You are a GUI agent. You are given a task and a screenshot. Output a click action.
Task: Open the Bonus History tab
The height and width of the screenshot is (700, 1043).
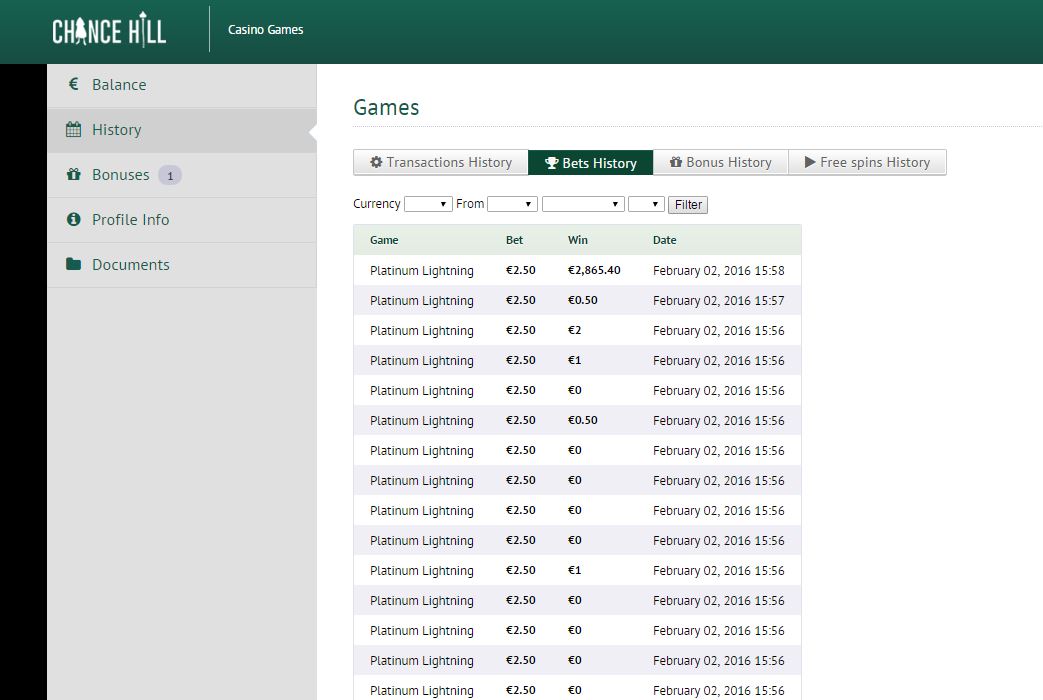[x=721, y=162]
